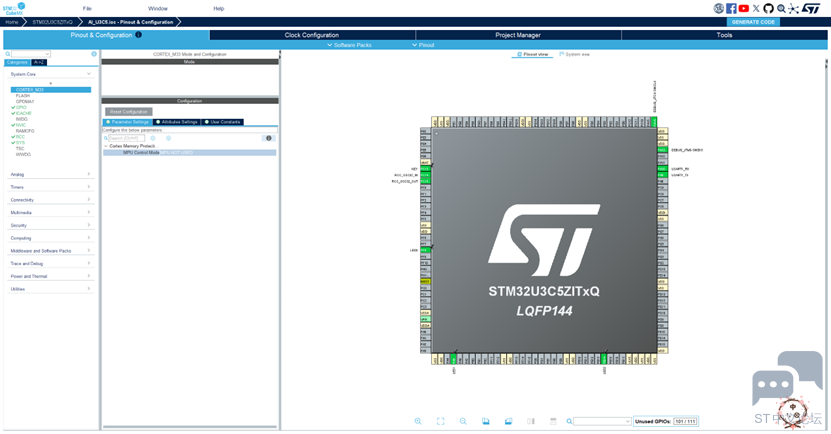831x434 pixels.
Task: Expand the Security category
Action: [x=89, y=225]
